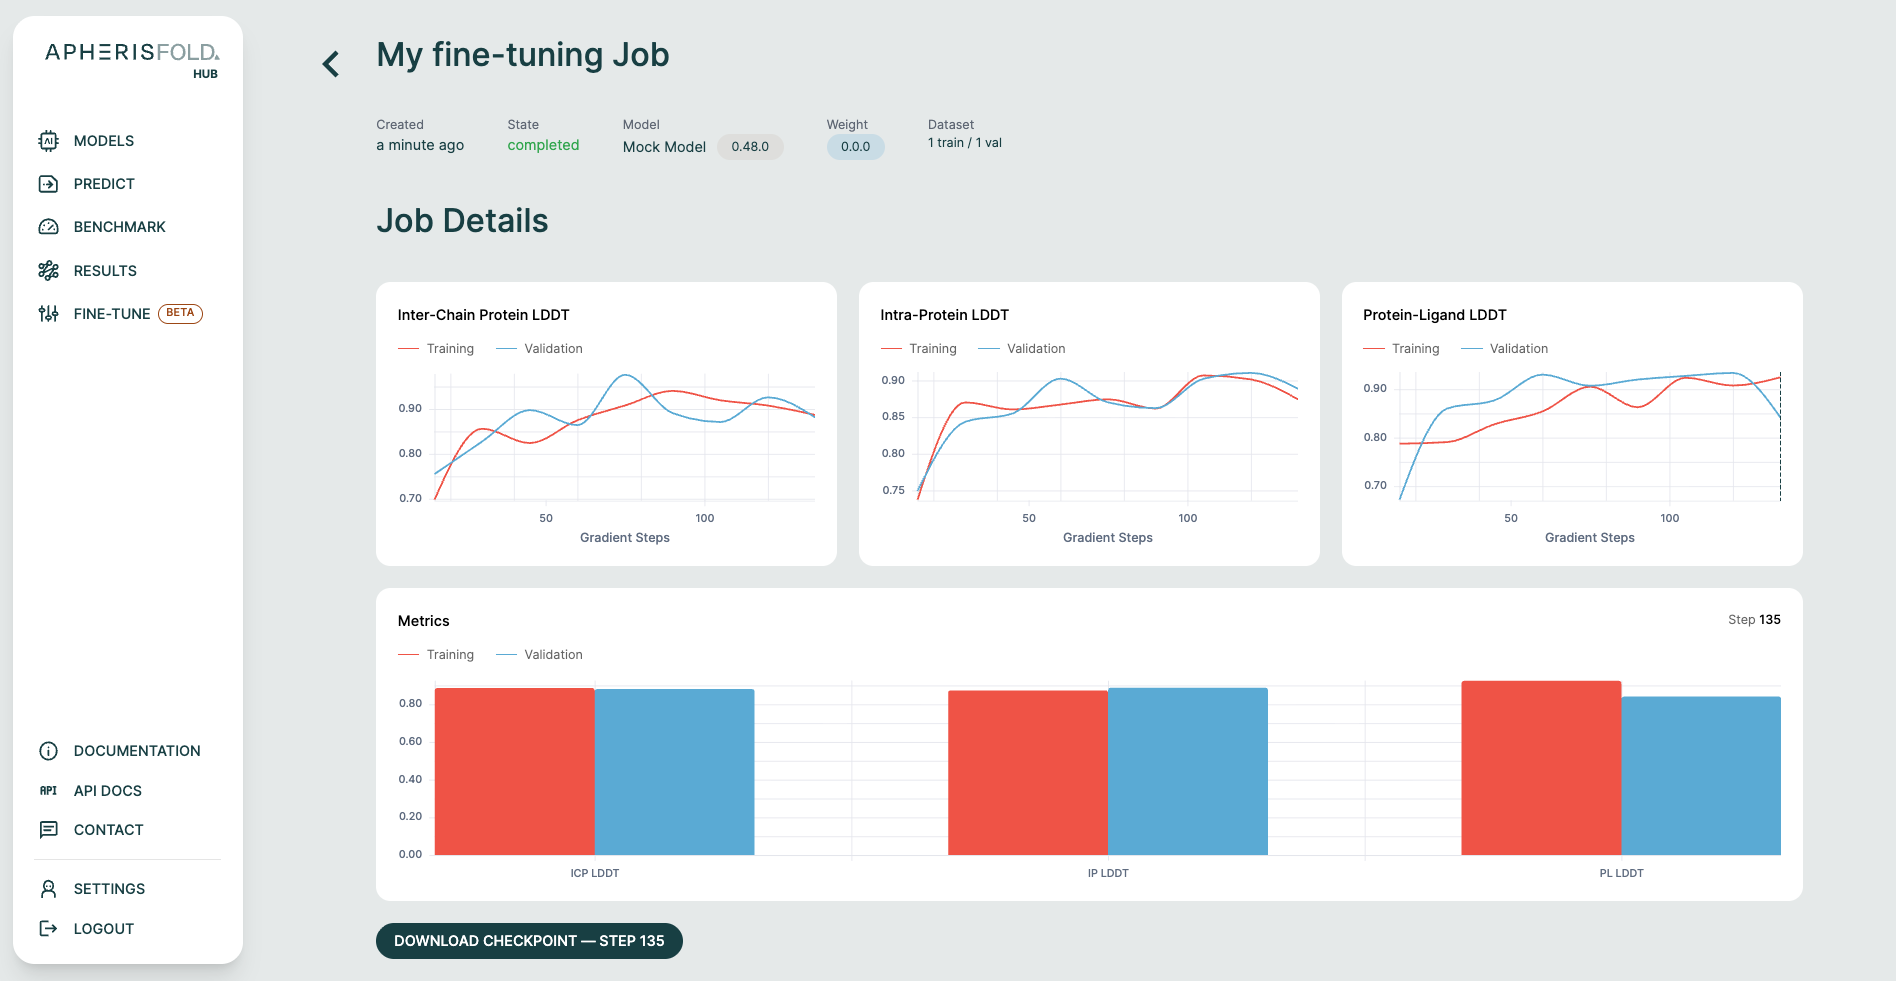Click the Predict arrow icon
The height and width of the screenshot is (981, 1896).
[48, 184]
